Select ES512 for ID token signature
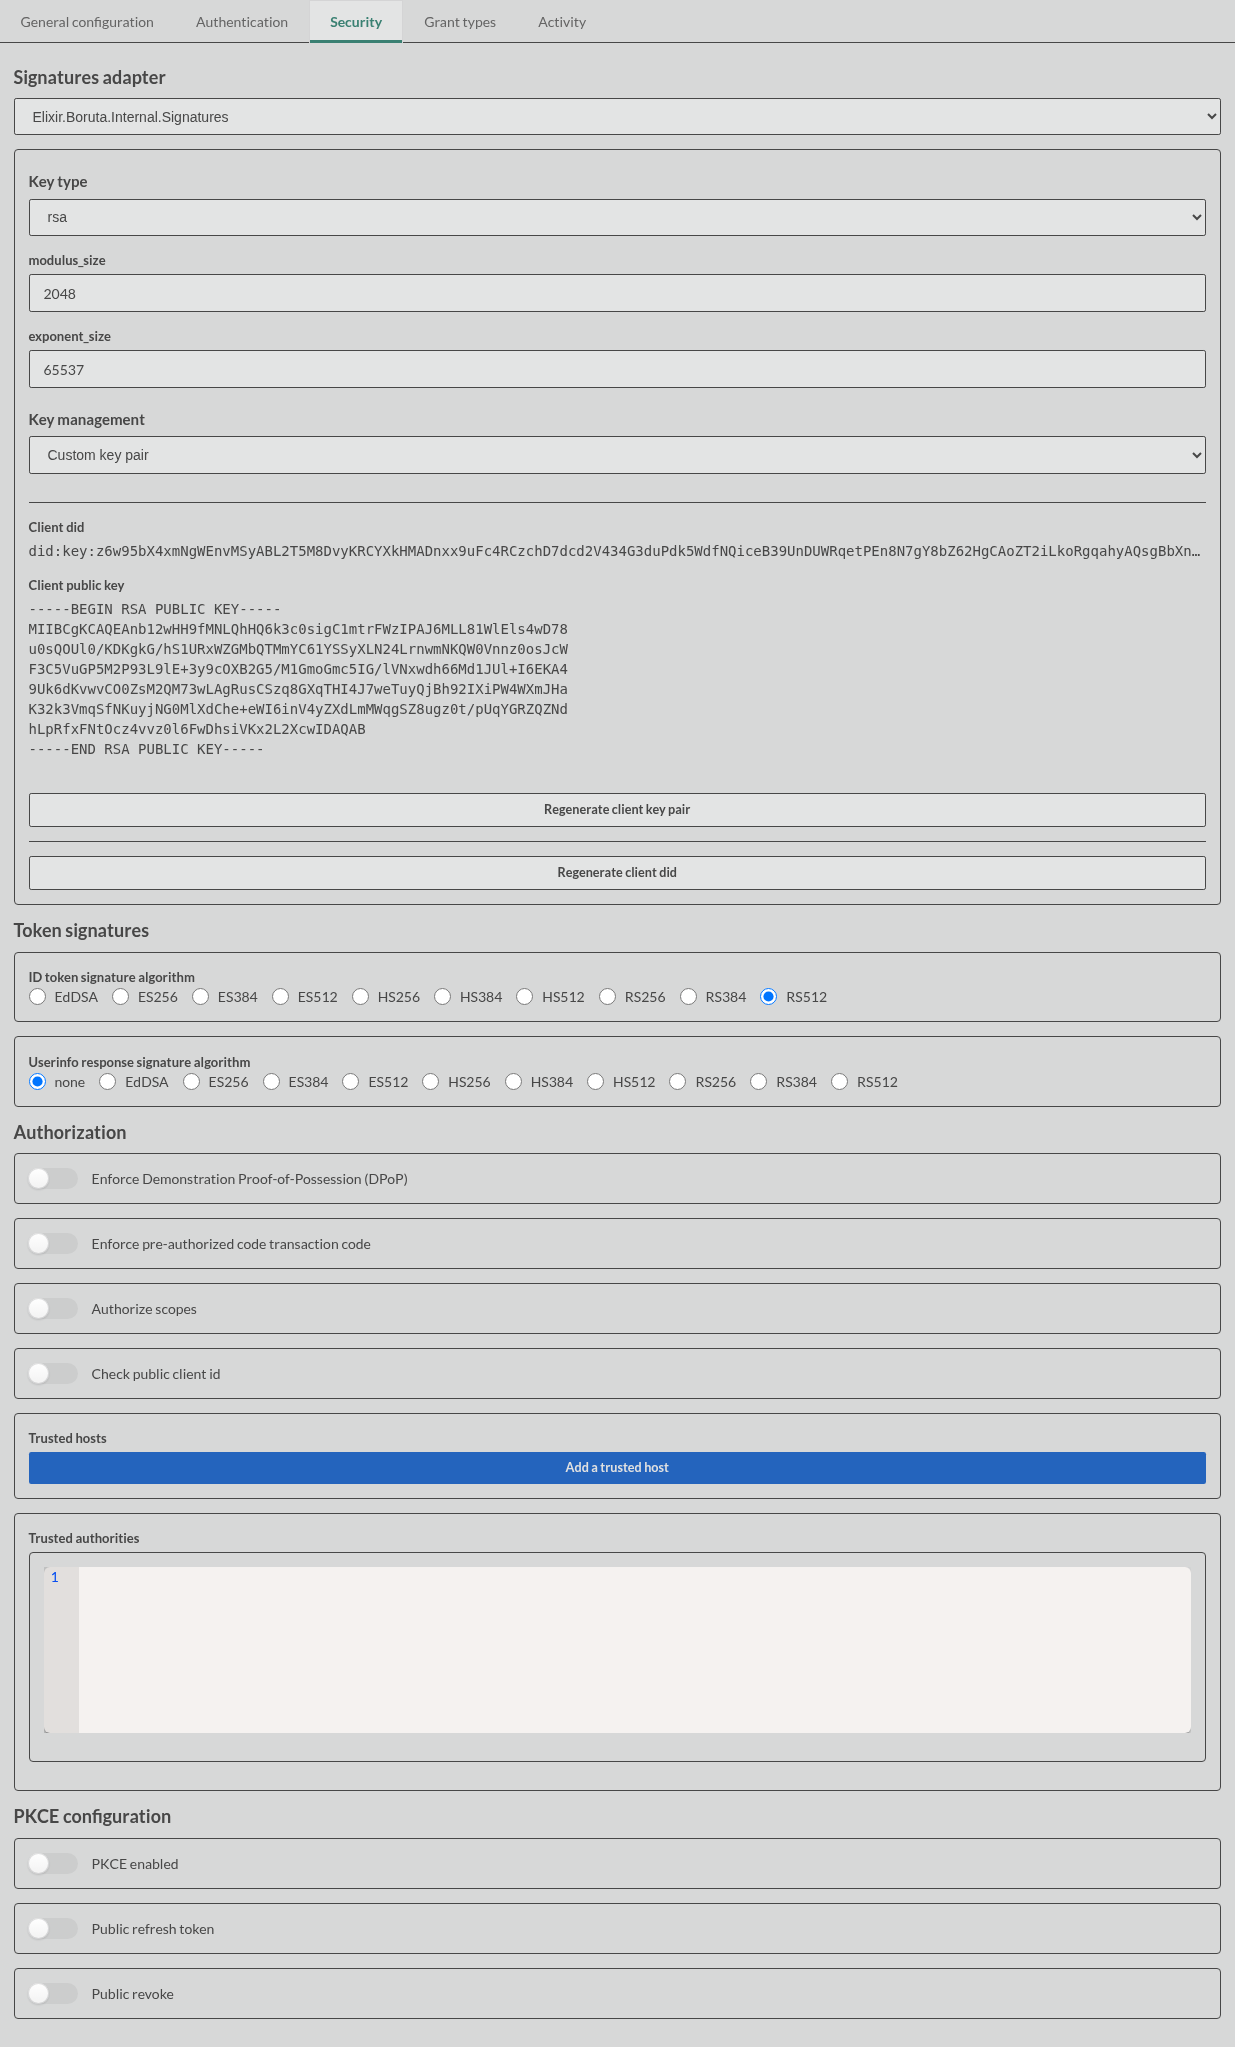The image size is (1235, 2047). pyautogui.click(x=281, y=997)
